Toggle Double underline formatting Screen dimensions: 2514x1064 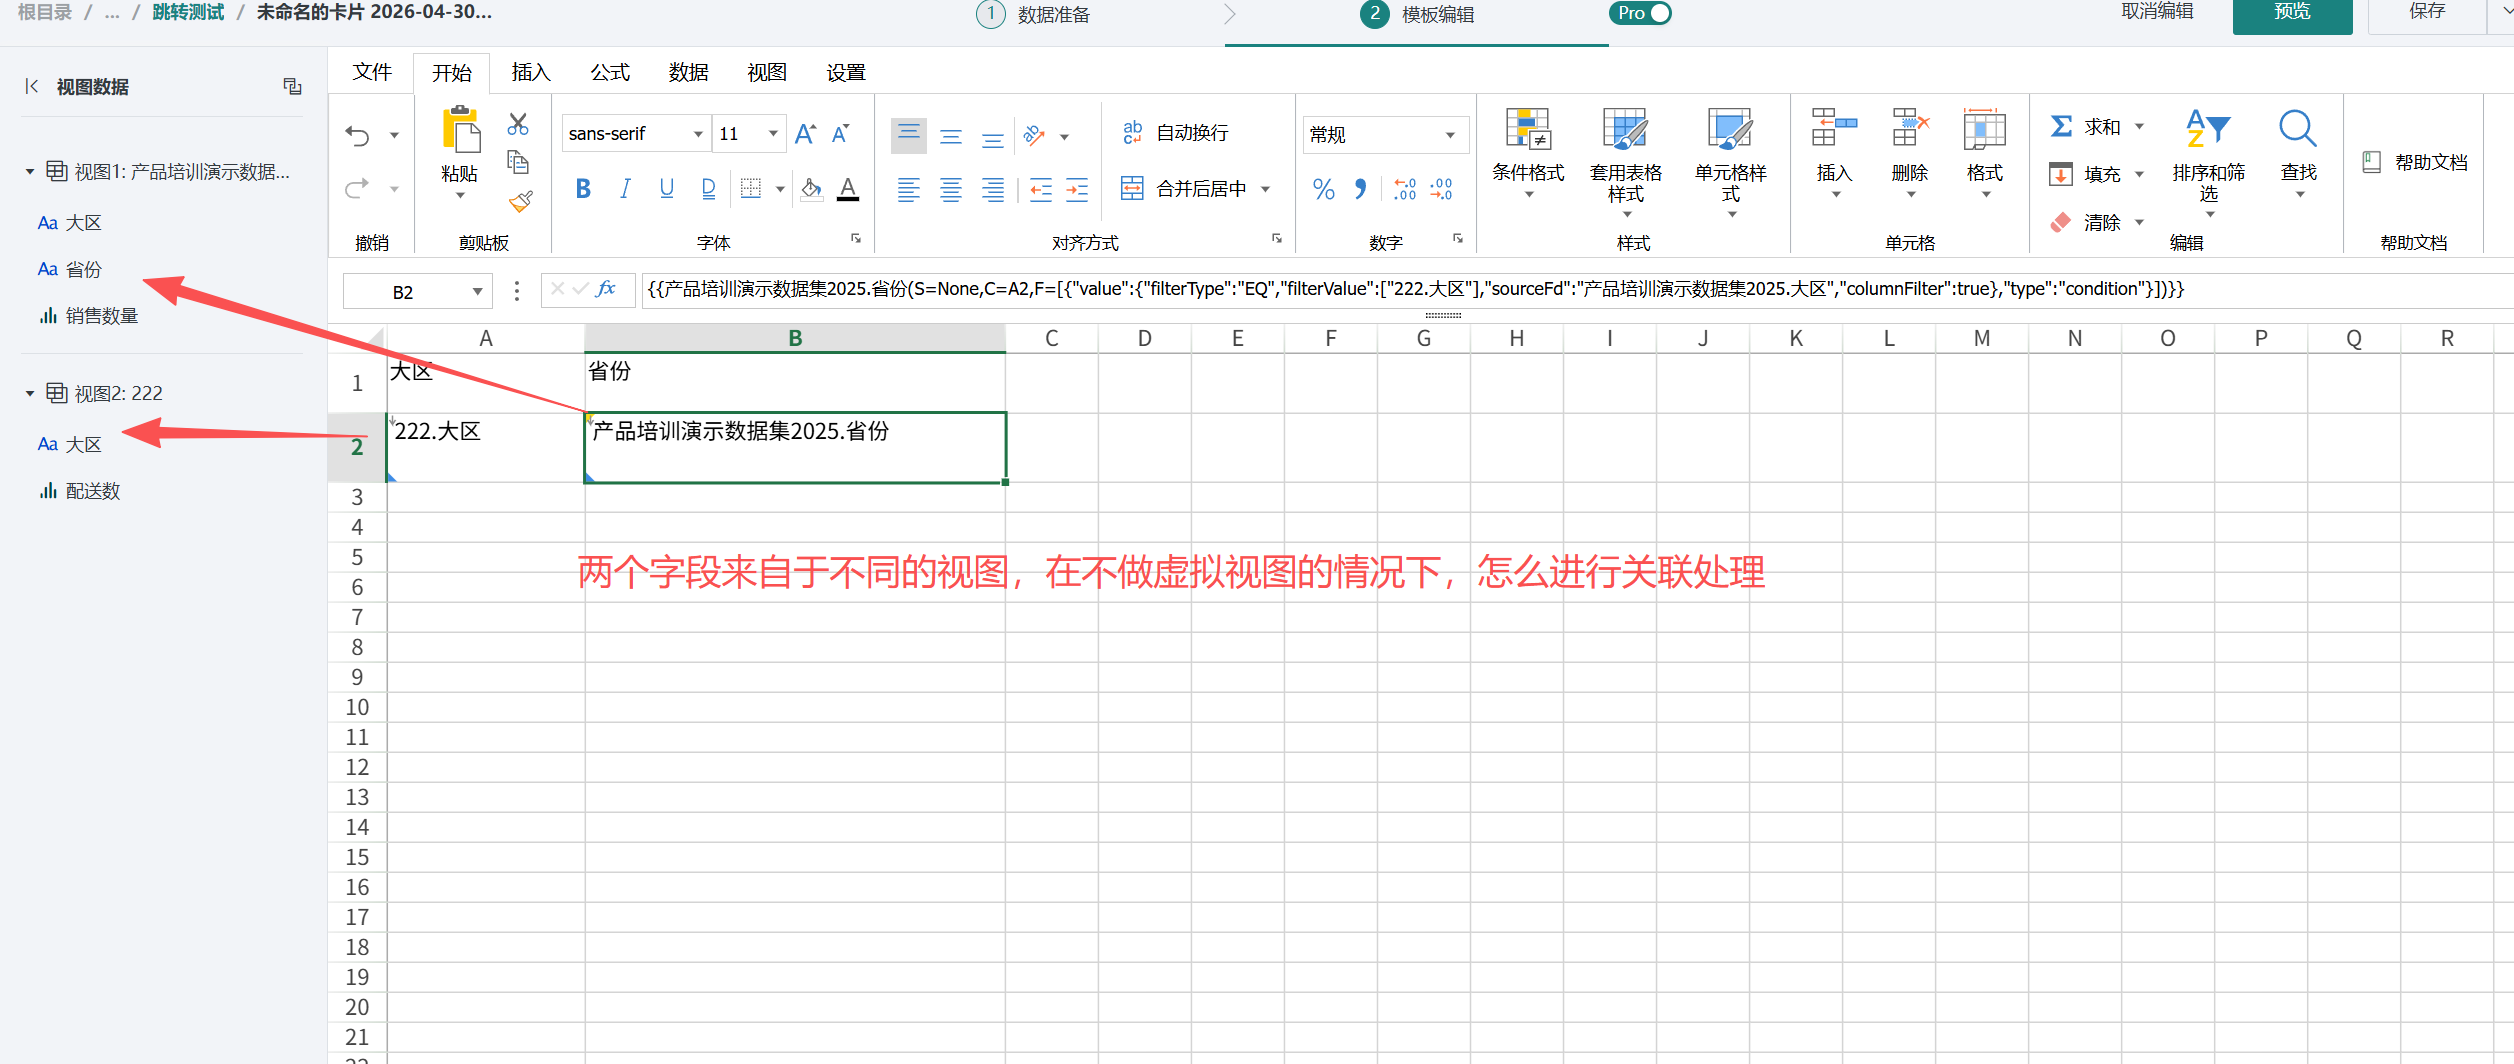click(708, 189)
